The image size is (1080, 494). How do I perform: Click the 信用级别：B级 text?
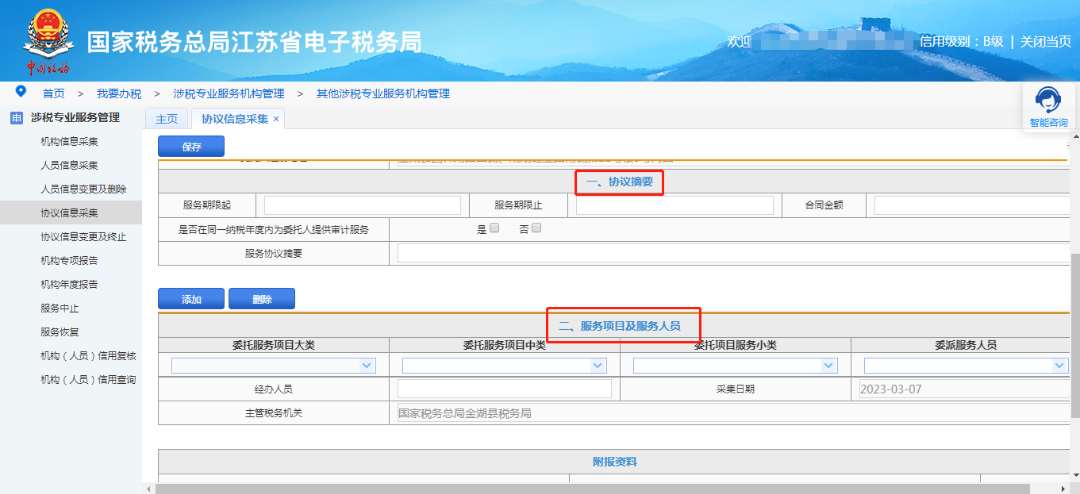pyautogui.click(x=962, y=41)
